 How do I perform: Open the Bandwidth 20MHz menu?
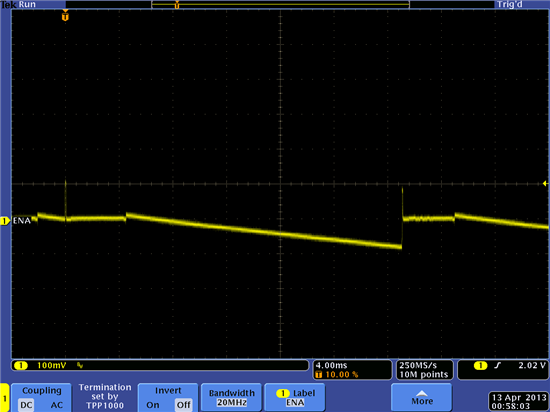[232, 397]
